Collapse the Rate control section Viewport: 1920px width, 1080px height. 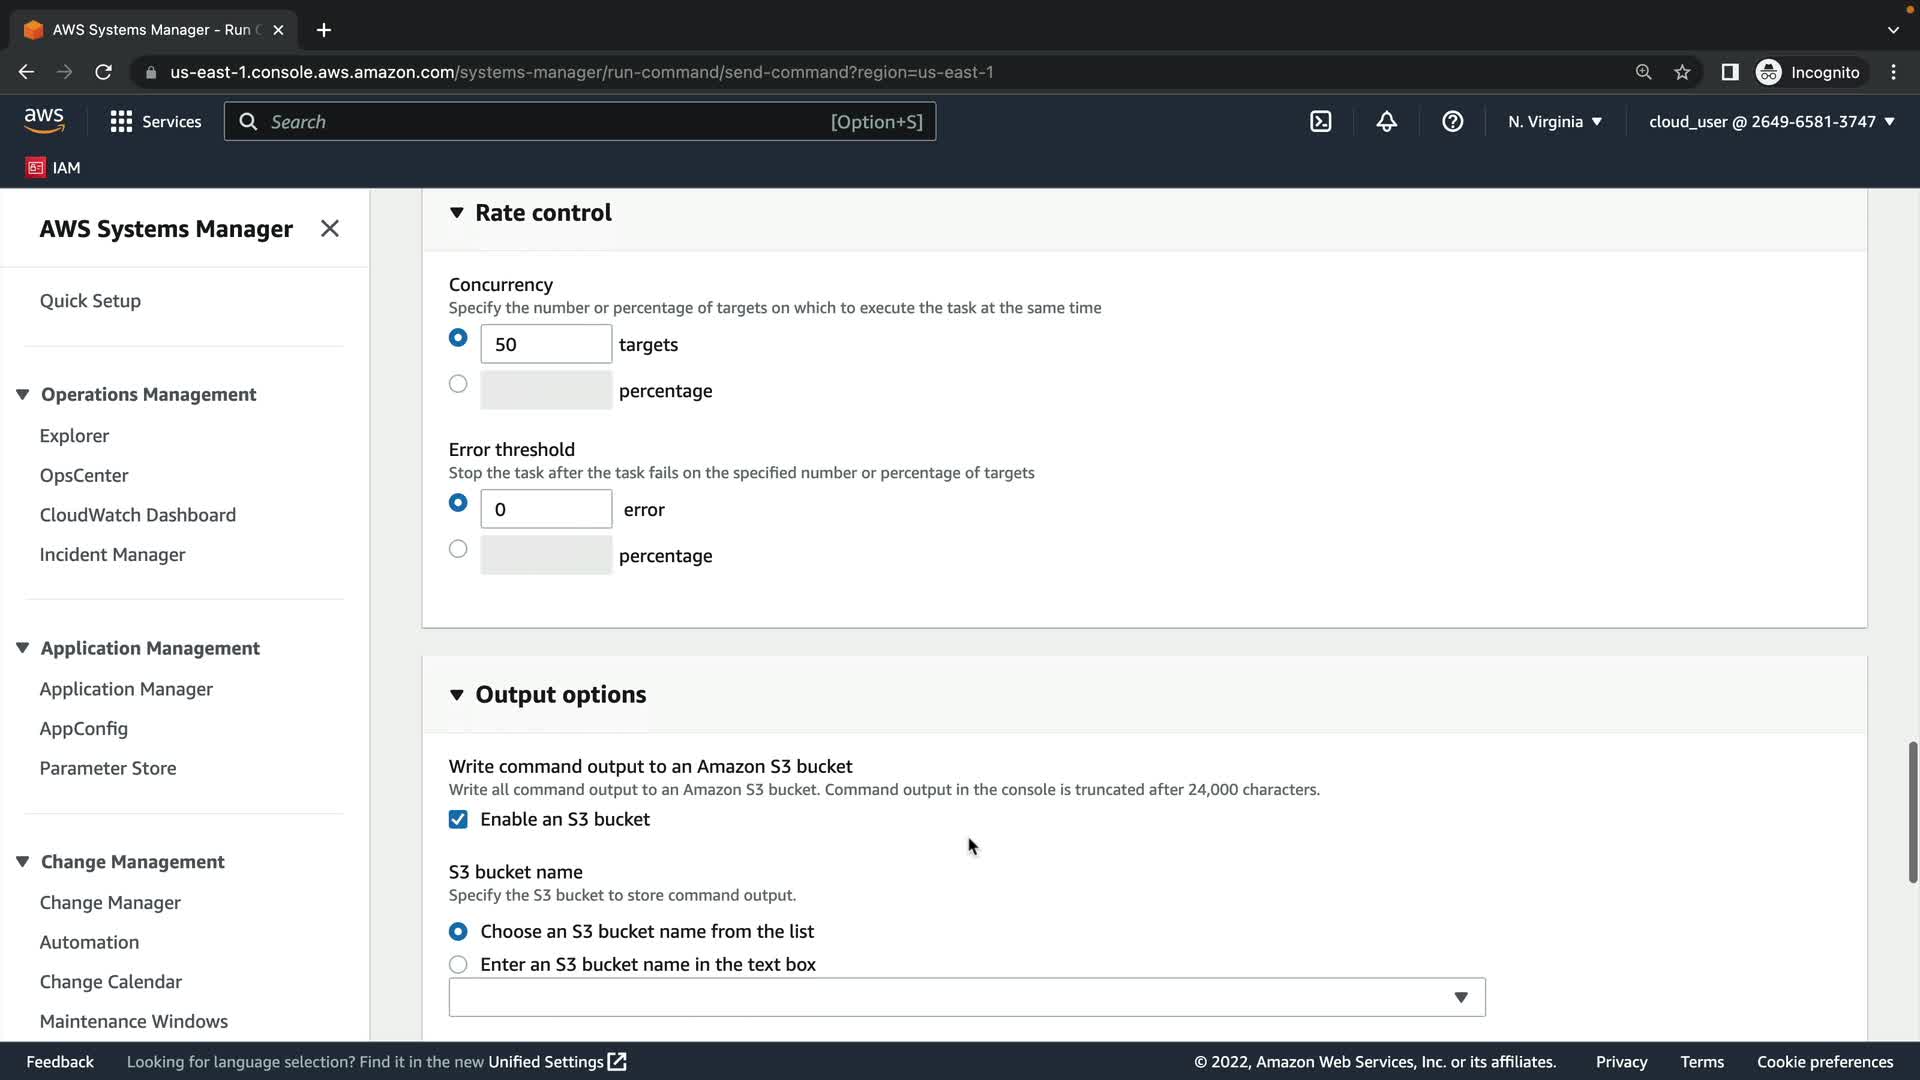pyautogui.click(x=457, y=213)
